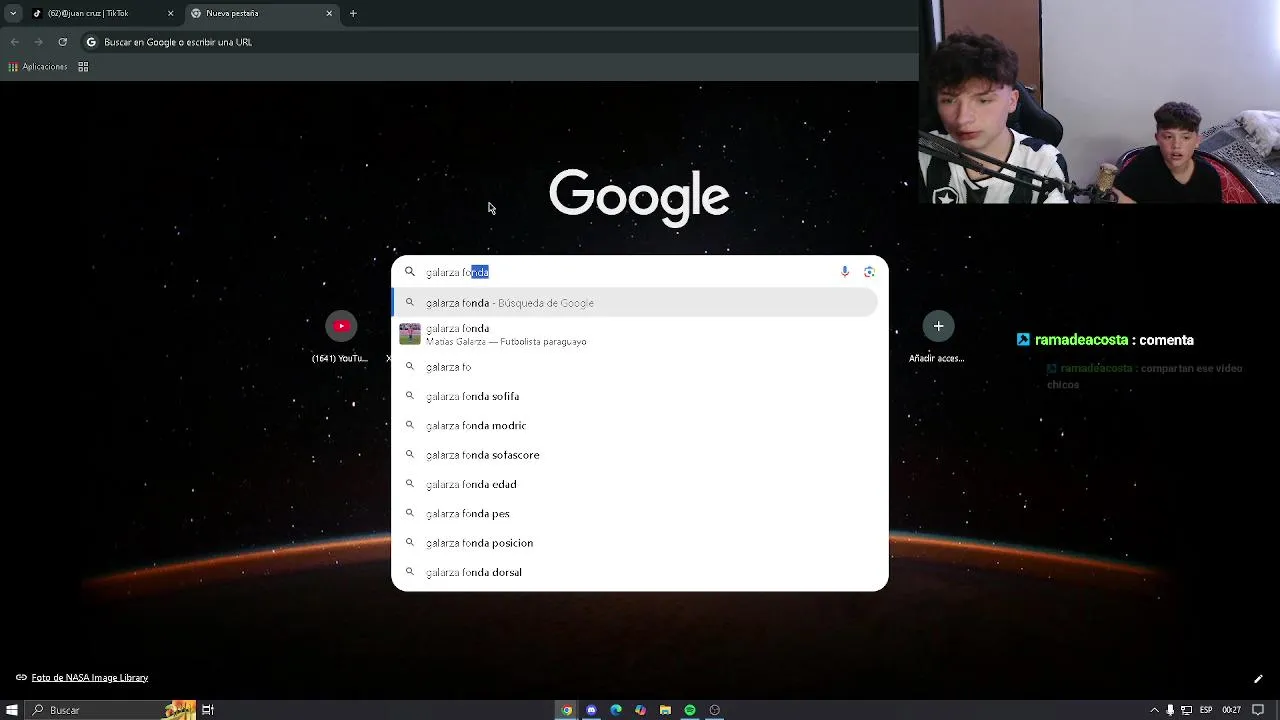The height and width of the screenshot is (720, 1280).
Task: Close the Nueva pestaña tab
Action: [x=329, y=13]
